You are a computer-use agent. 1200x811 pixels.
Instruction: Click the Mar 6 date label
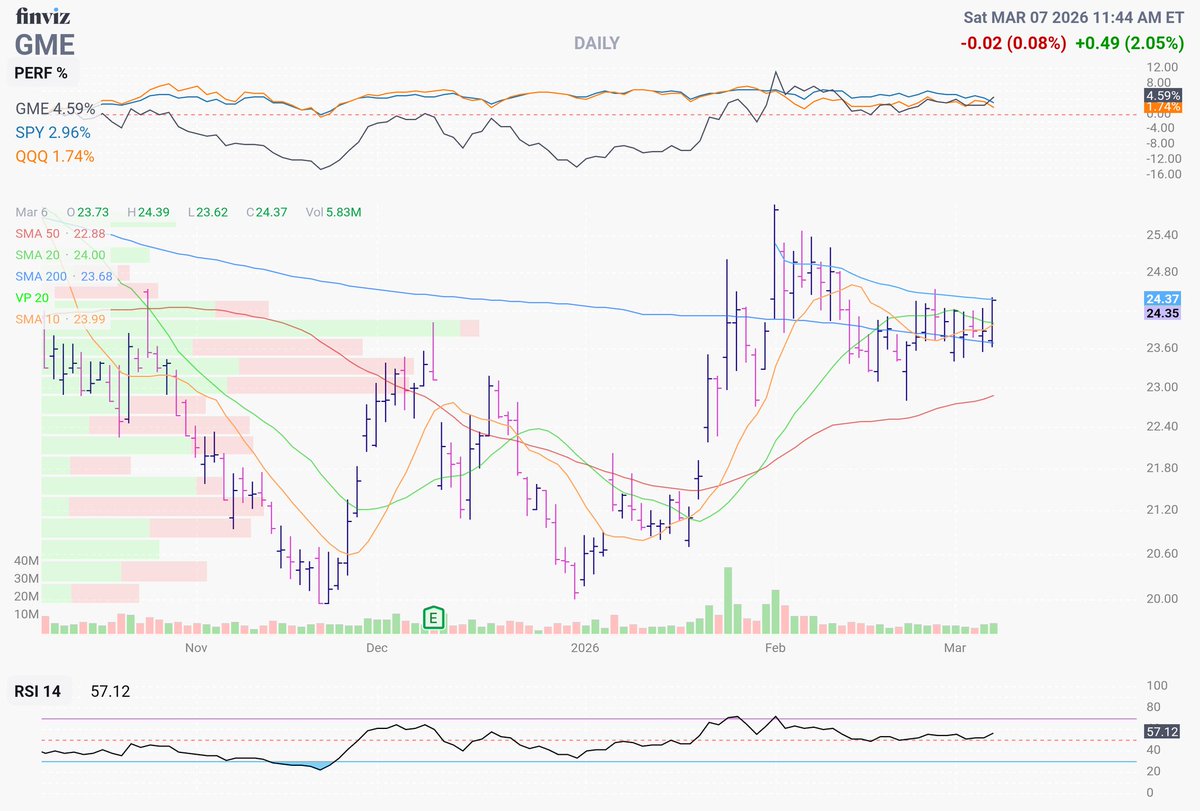(x=30, y=211)
